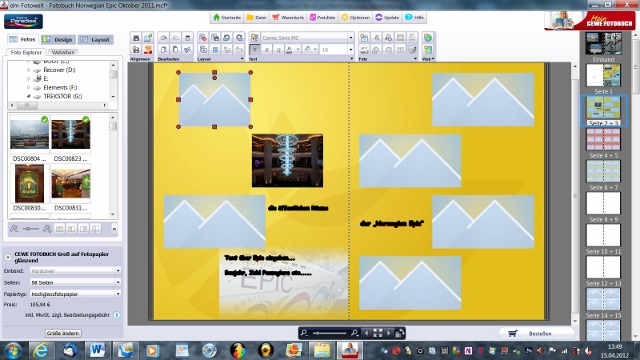Image resolution: width=640 pixels, height=360 pixels.
Task: Click the Bestellen order button
Action: click(x=535, y=333)
